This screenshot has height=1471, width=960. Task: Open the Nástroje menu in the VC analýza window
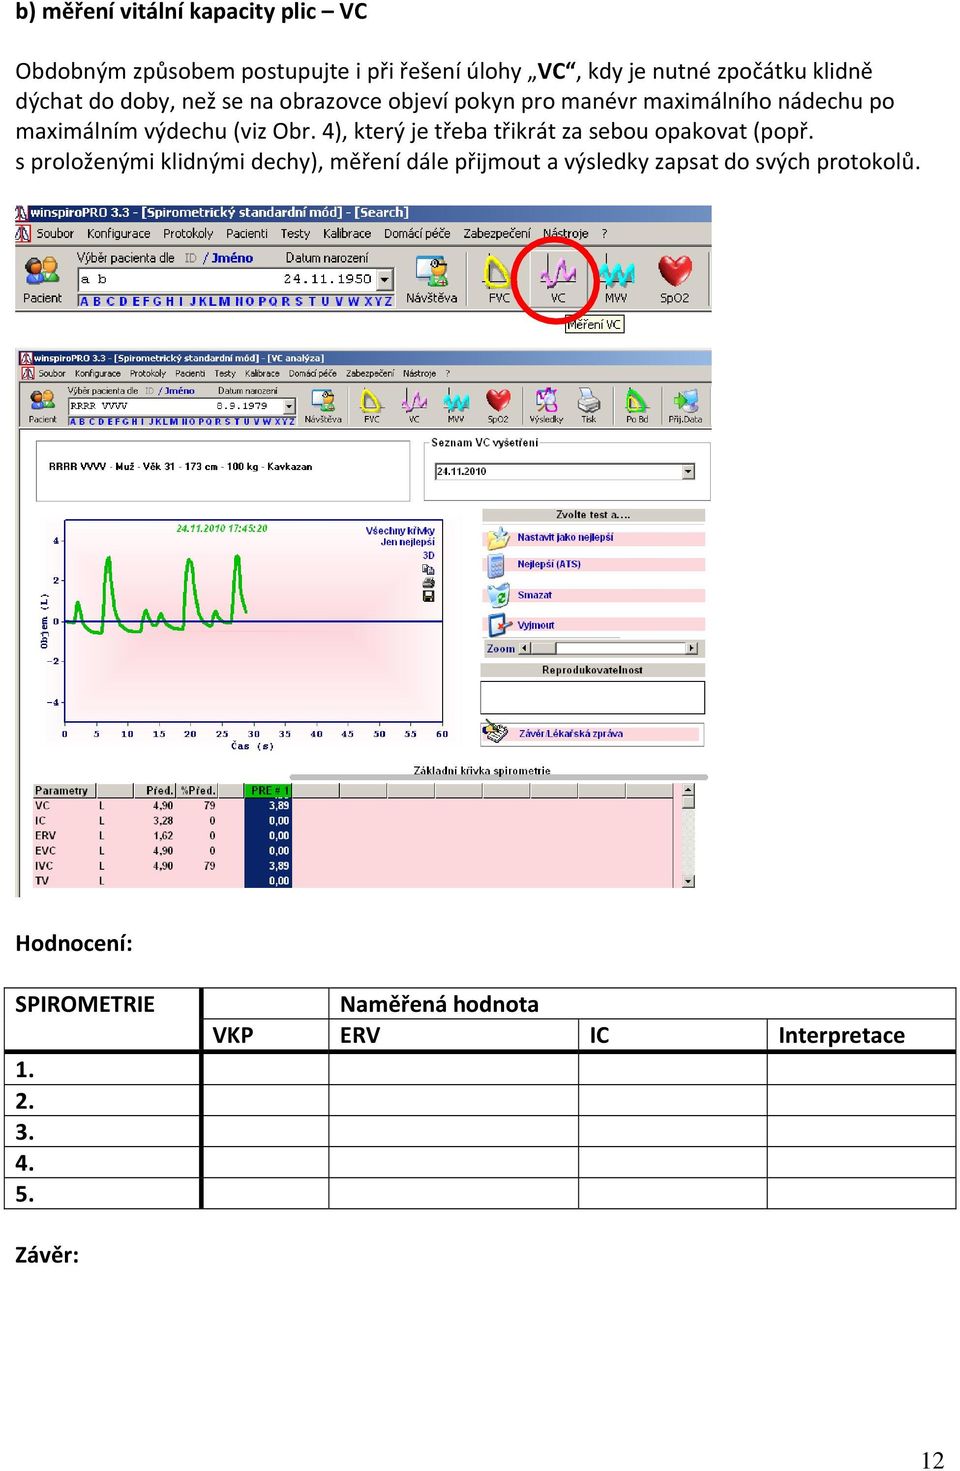[x=420, y=374]
